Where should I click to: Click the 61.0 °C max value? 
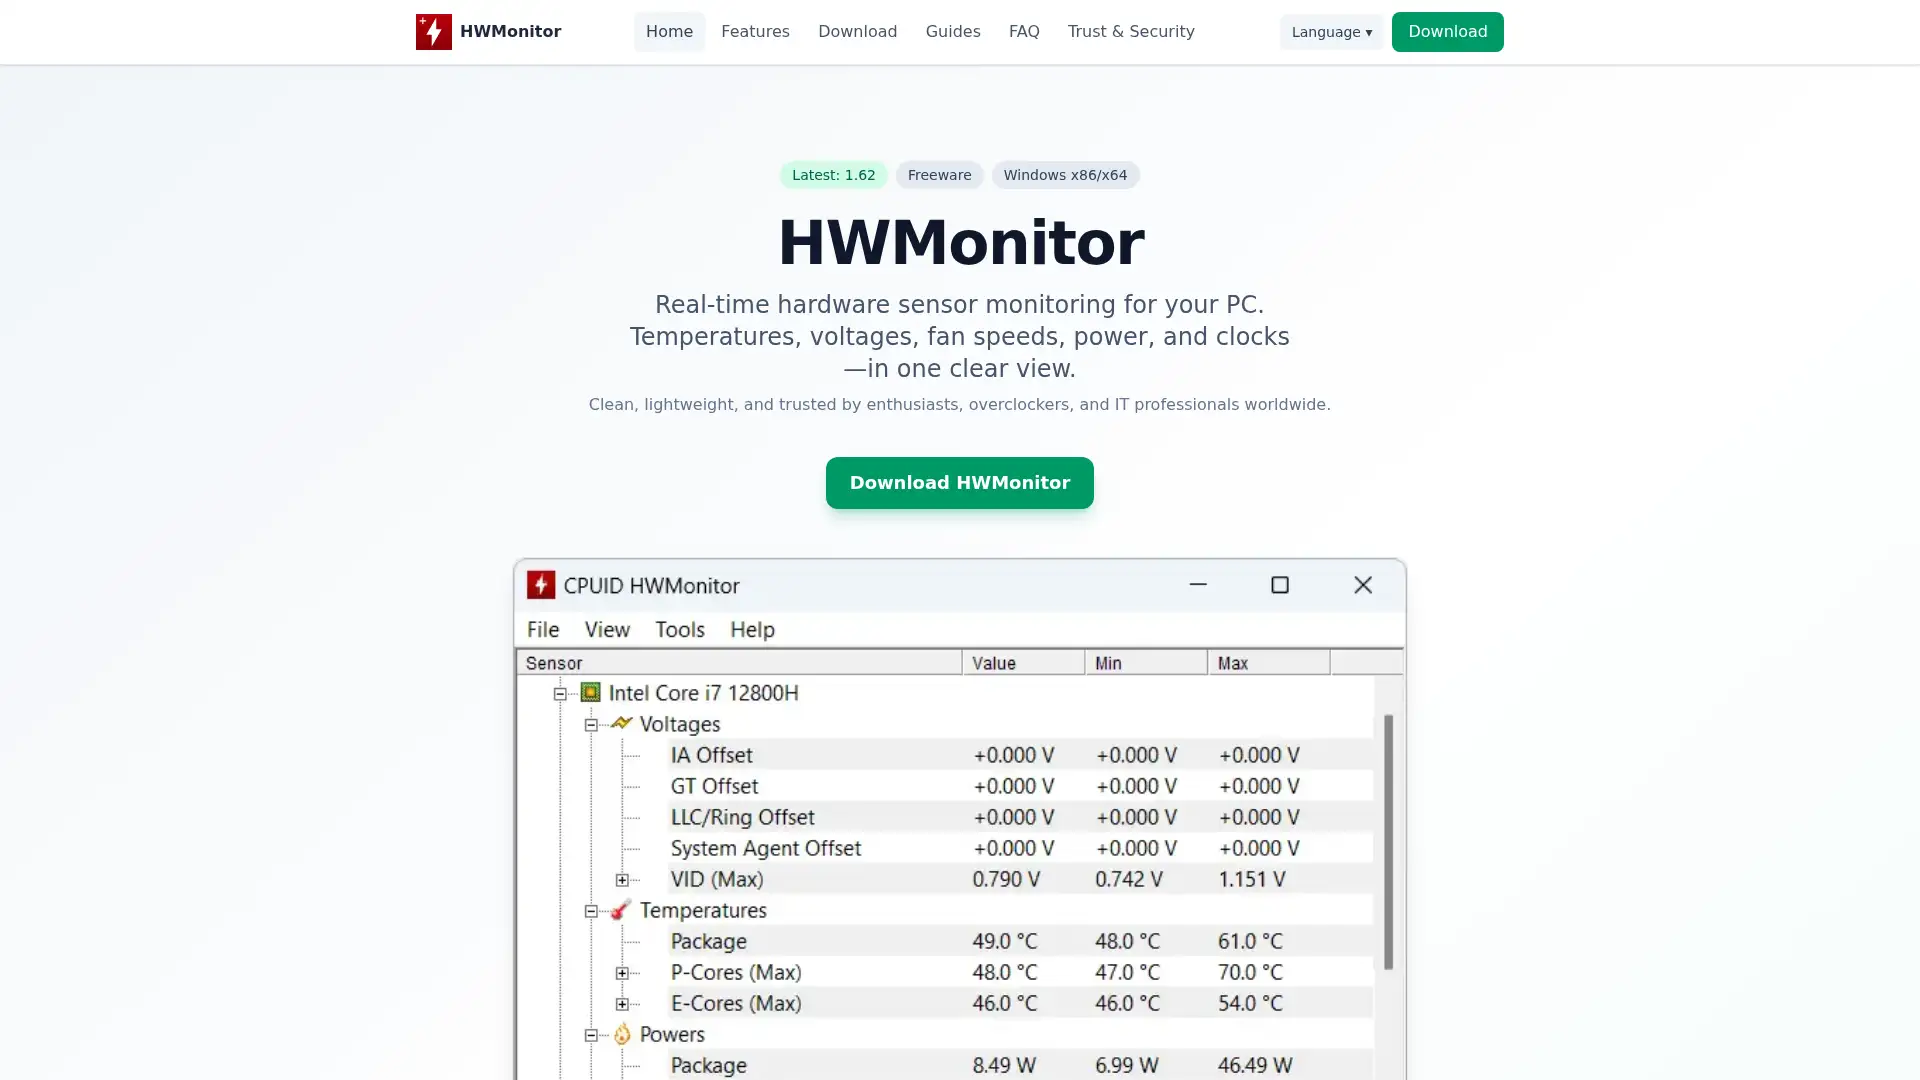[x=1250, y=941]
